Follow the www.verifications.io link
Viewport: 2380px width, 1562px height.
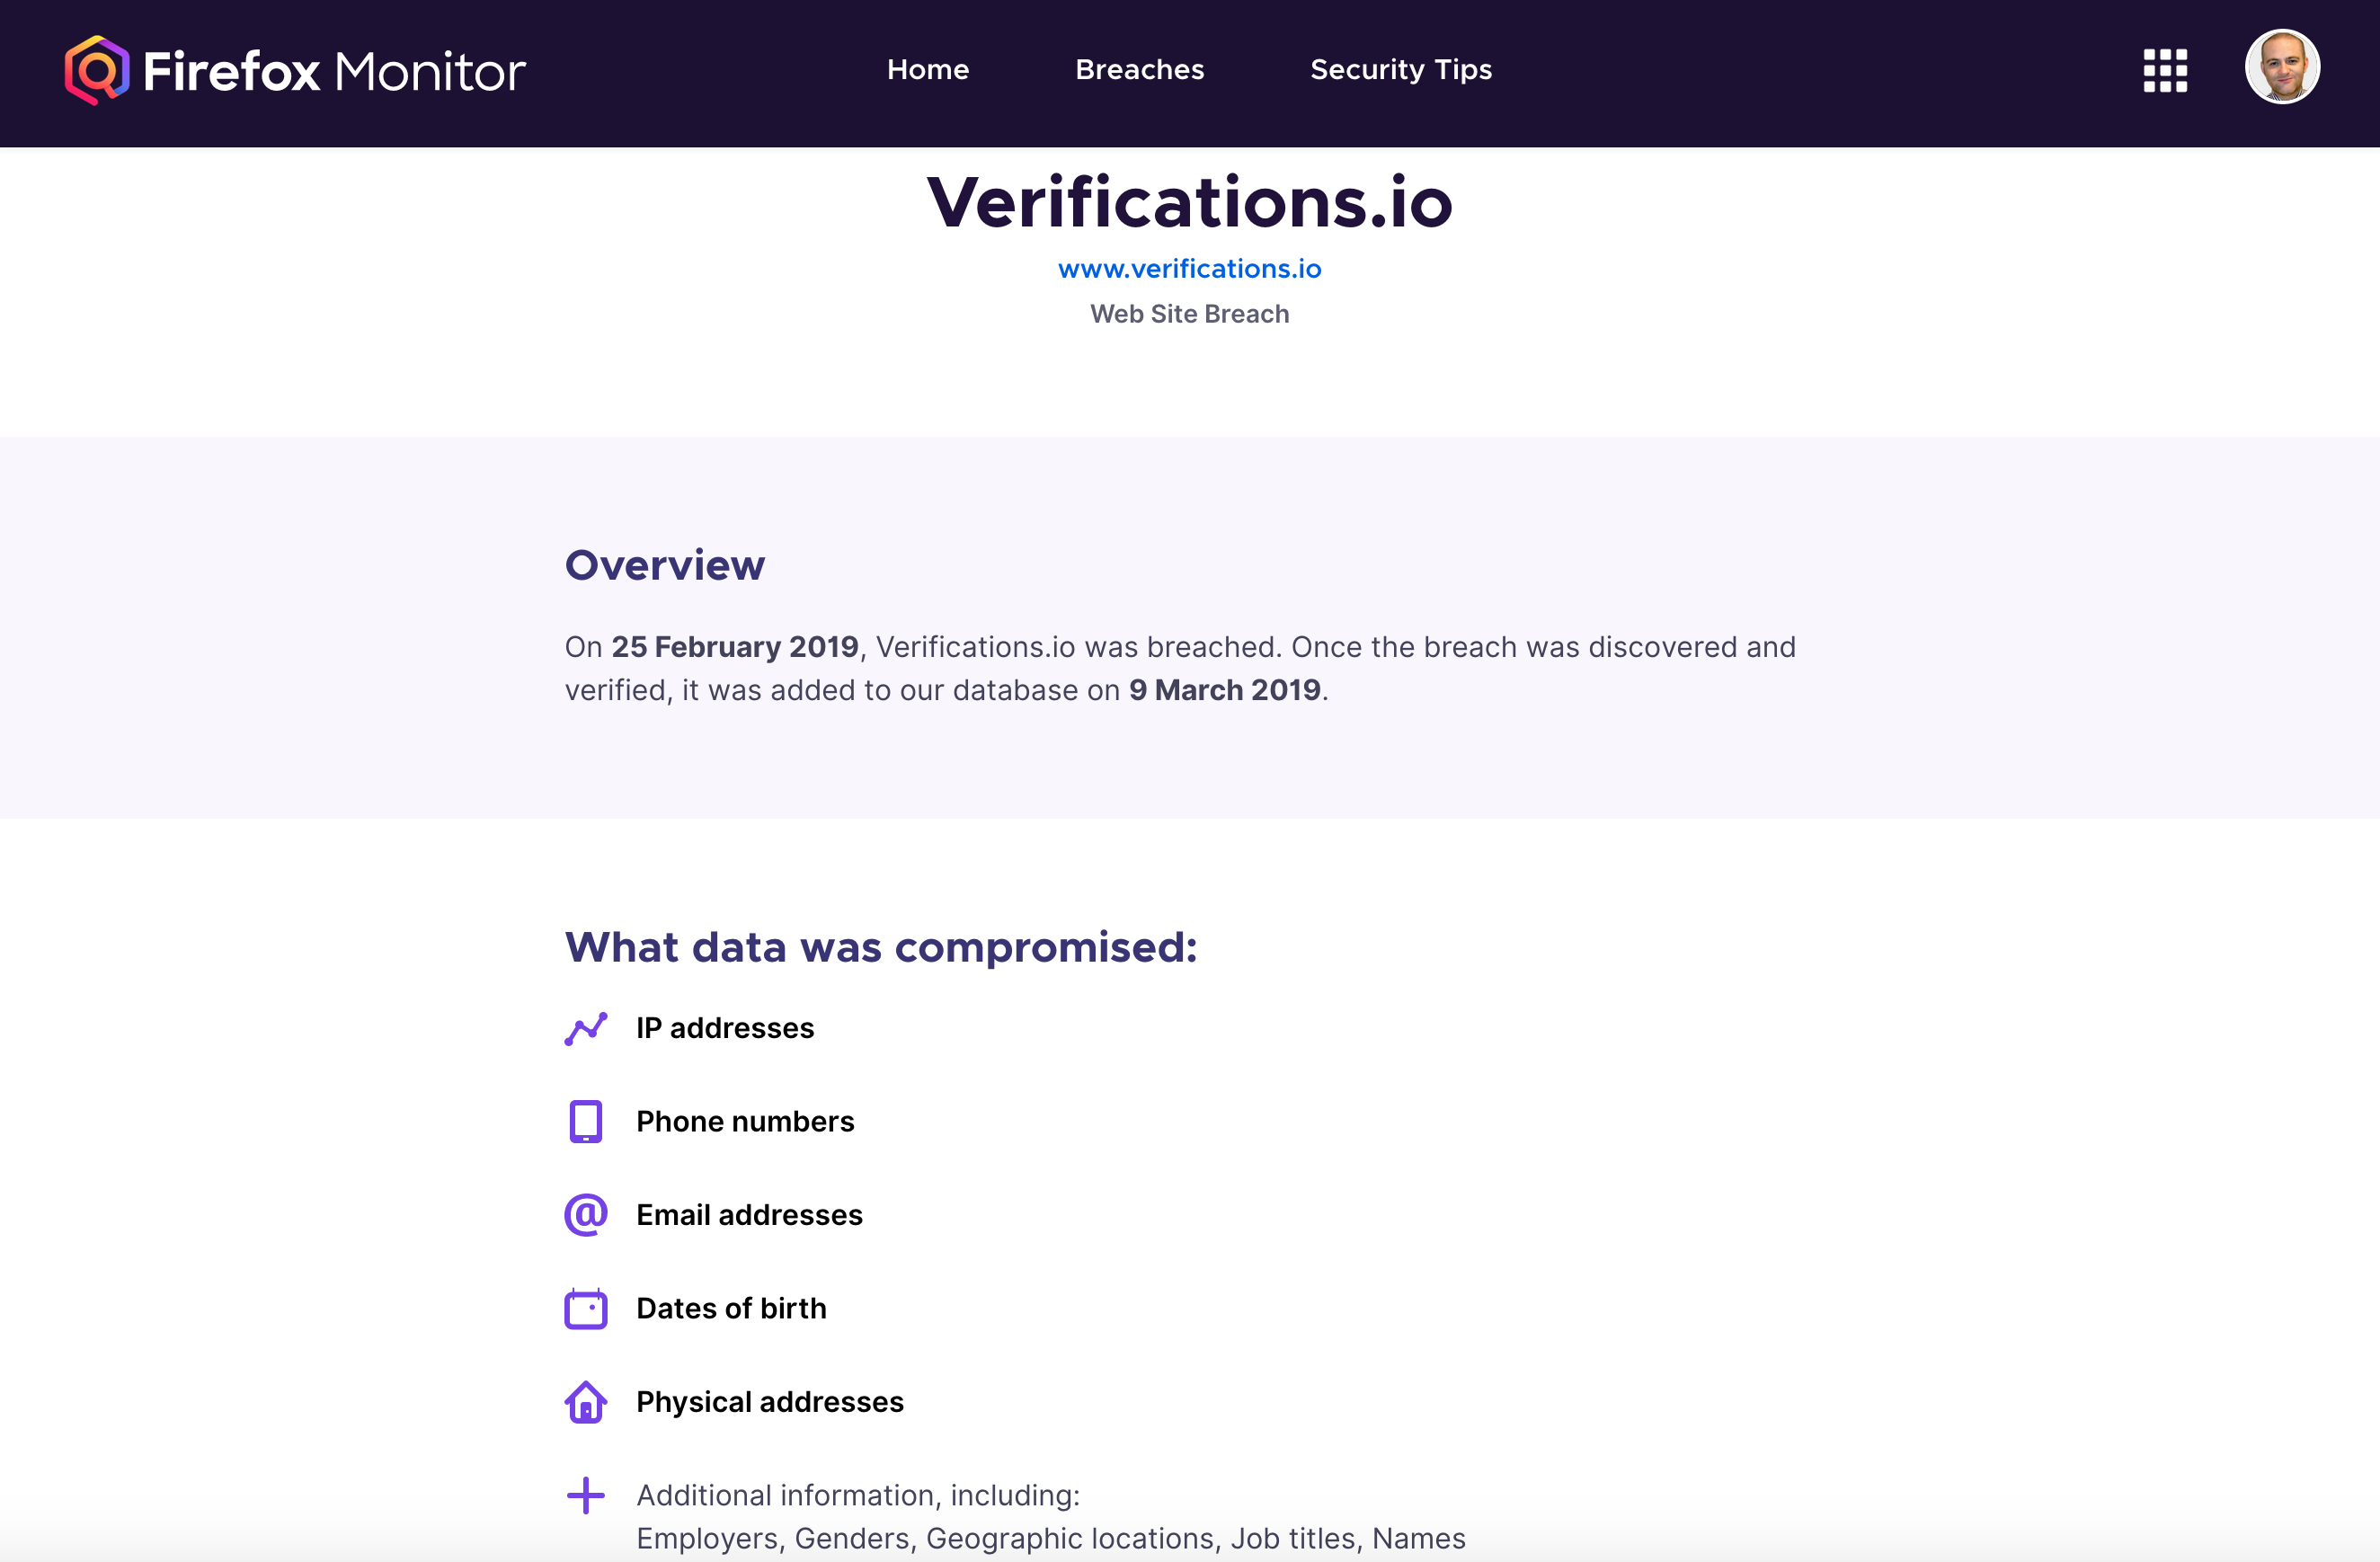point(1189,269)
